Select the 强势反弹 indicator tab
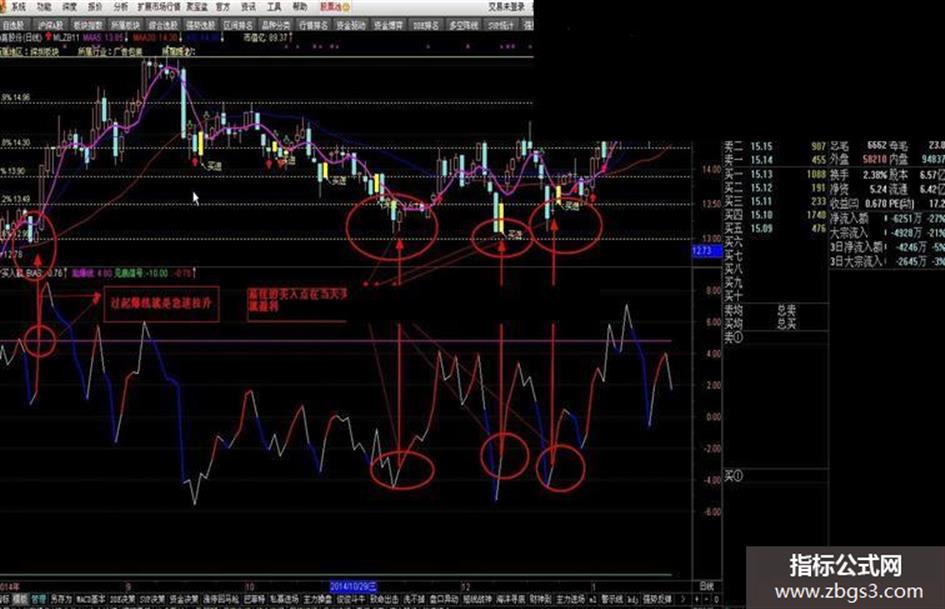The width and height of the screenshot is (945, 609). pos(657,599)
